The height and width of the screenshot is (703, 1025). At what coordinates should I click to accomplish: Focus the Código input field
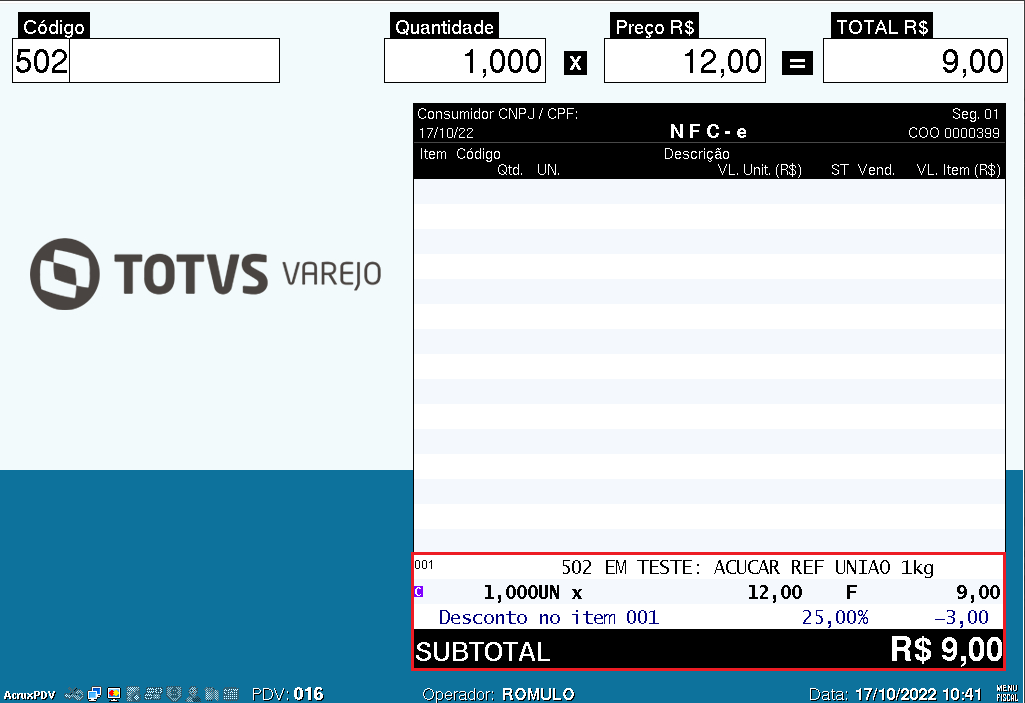(146, 60)
